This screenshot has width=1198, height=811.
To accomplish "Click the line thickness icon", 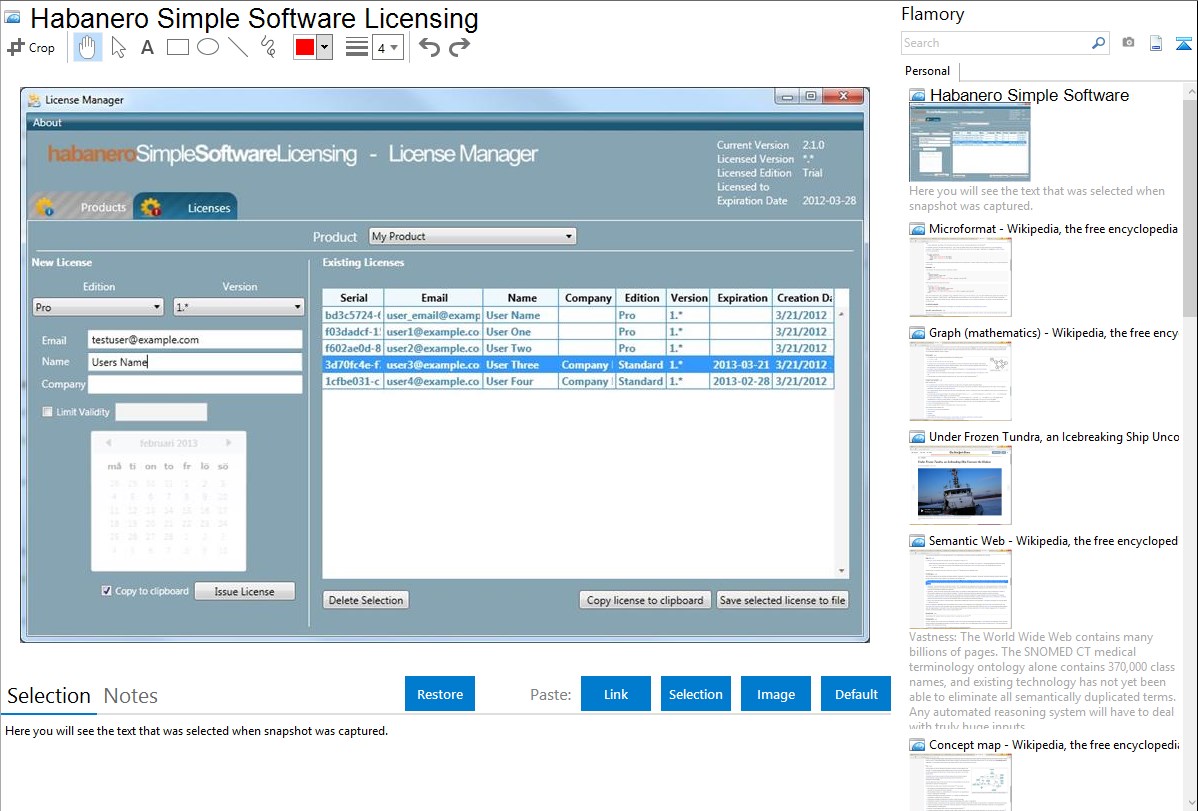I will pyautogui.click(x=356, y=47).
